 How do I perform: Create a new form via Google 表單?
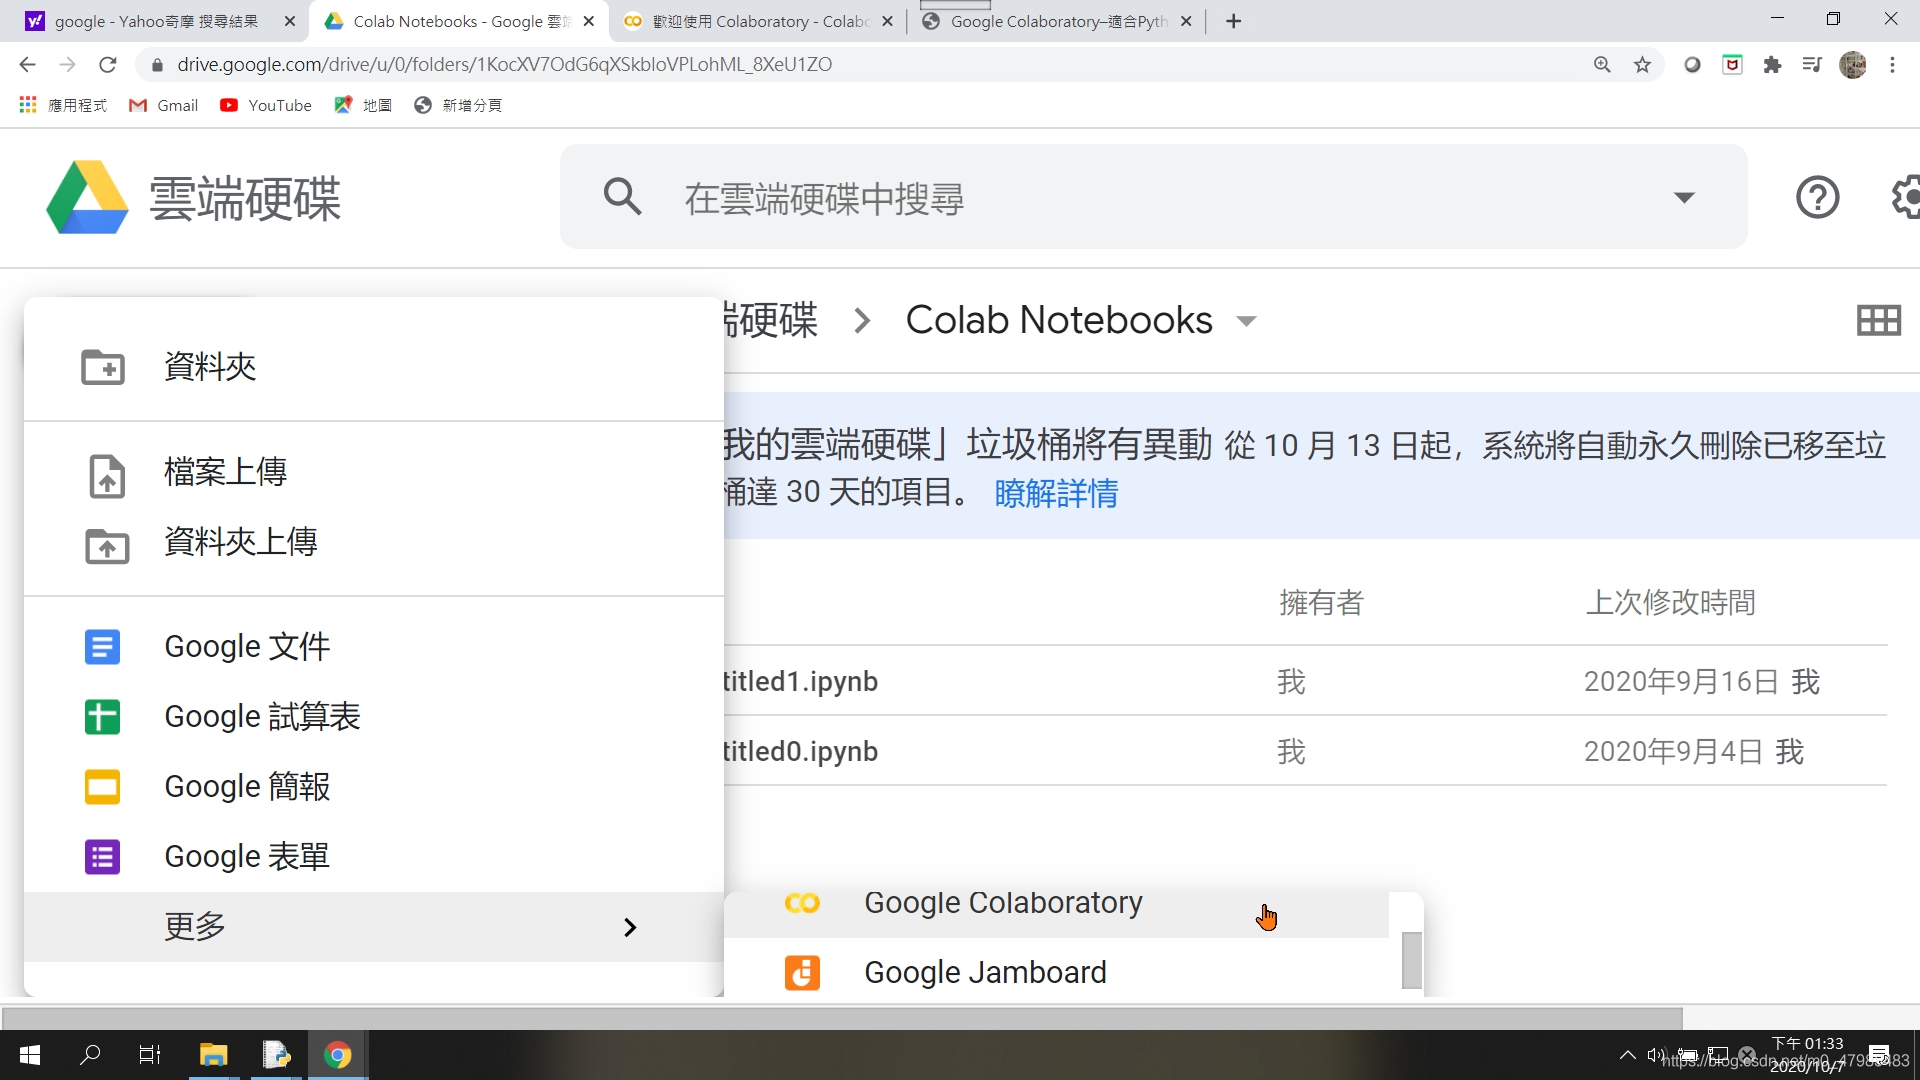(x=246, y=856)
